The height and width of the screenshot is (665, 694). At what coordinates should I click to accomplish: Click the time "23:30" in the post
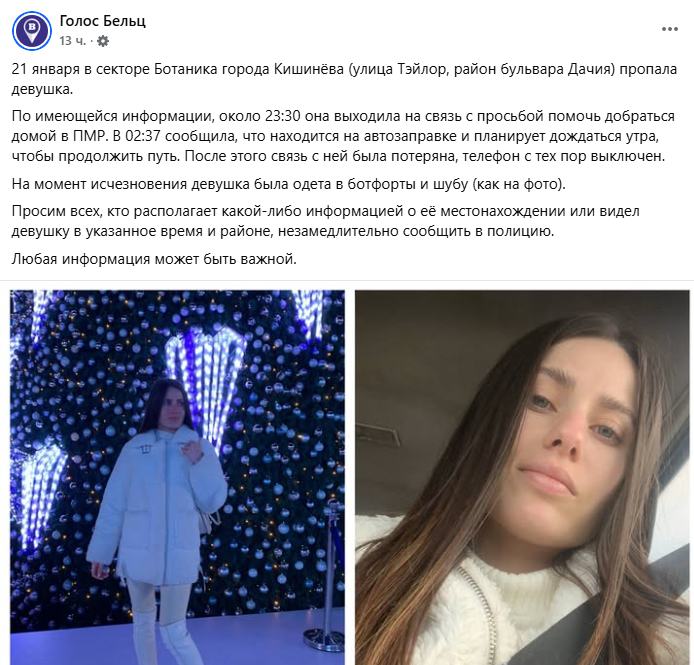(x=283, y=116)
